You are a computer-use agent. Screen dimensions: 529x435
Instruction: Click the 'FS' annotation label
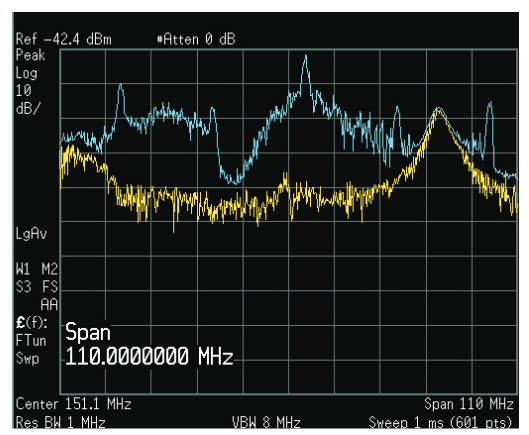pos(50,287)
